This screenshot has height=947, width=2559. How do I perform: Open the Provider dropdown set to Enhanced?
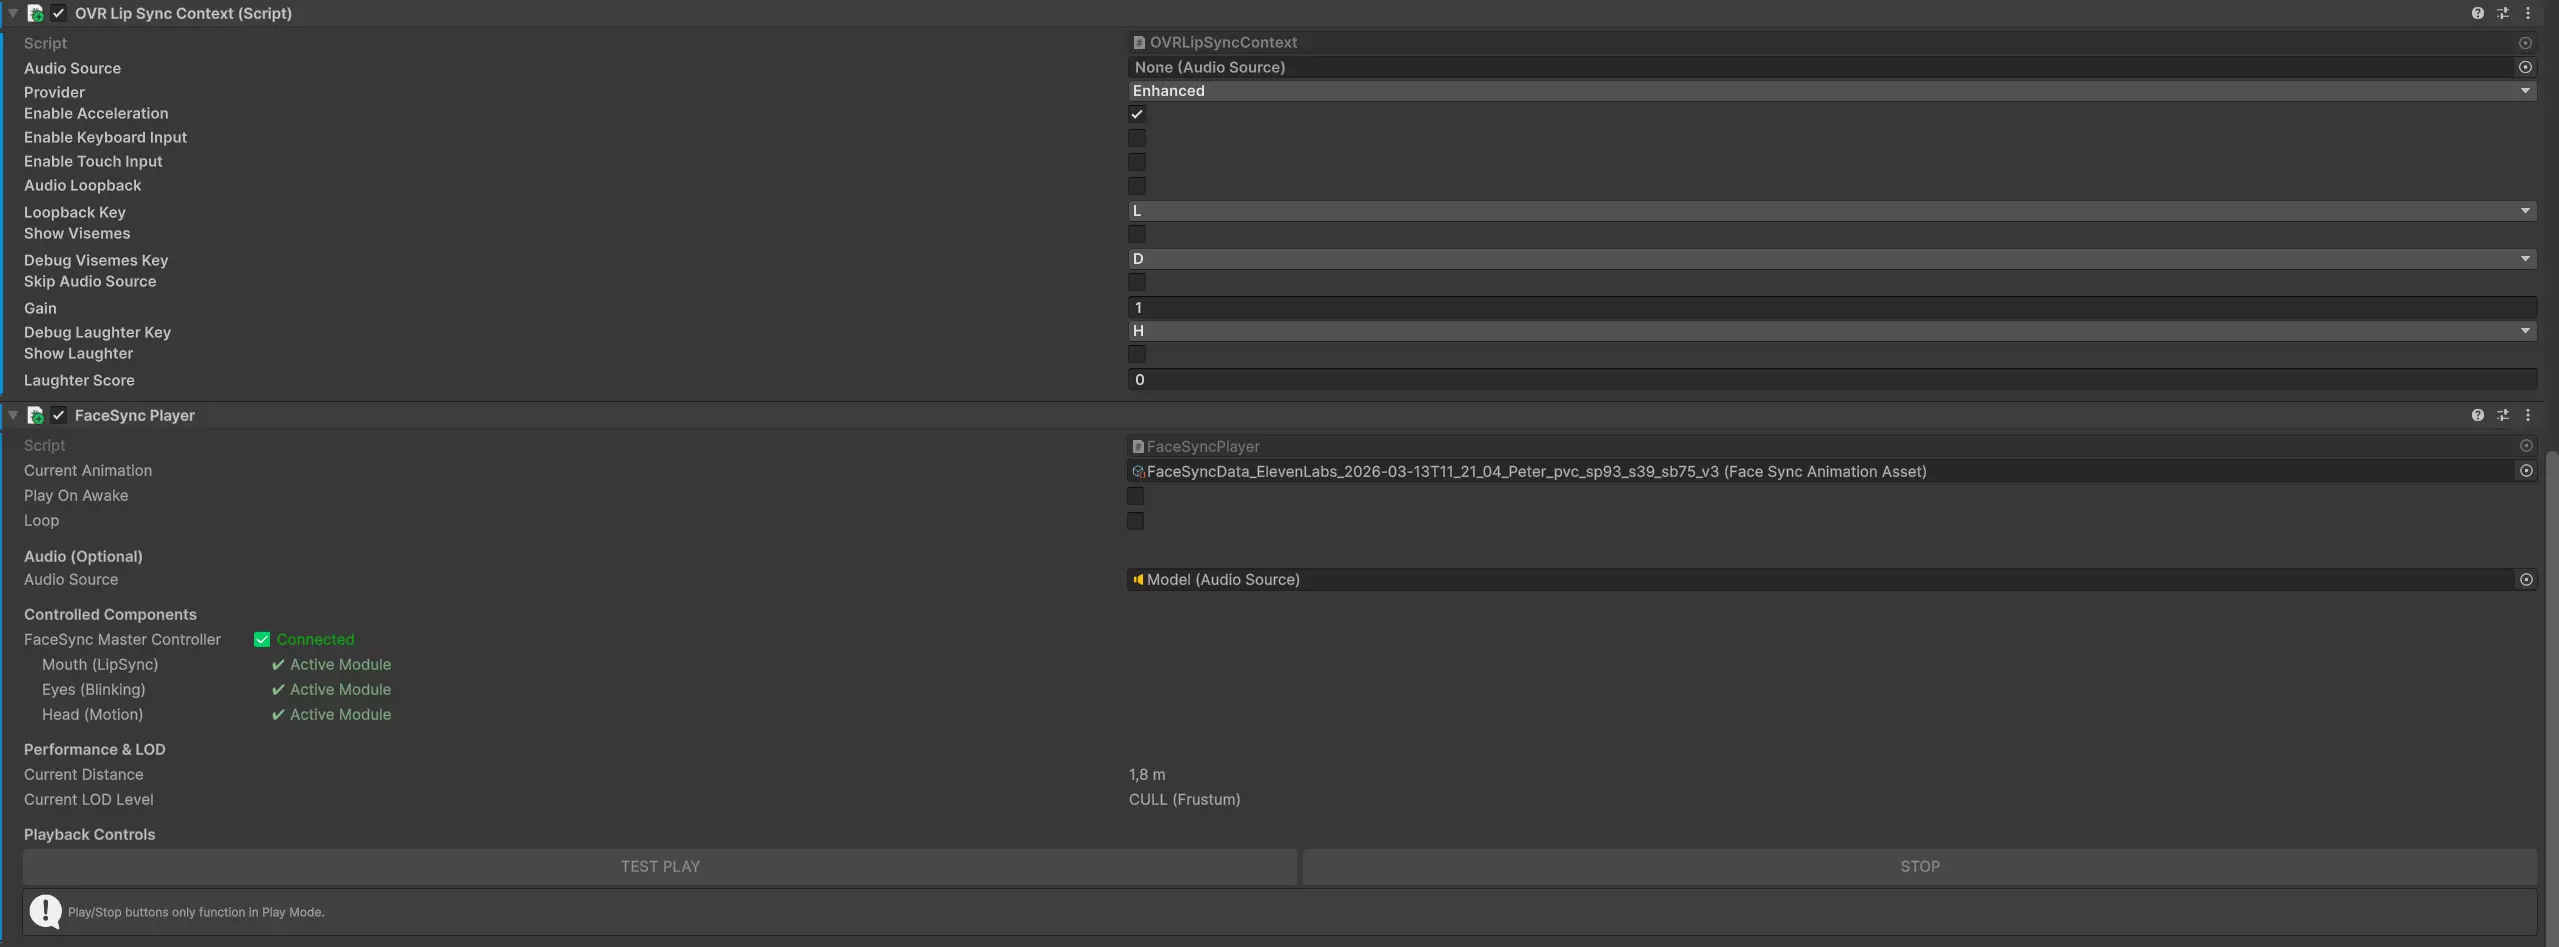pos(1832,91)
